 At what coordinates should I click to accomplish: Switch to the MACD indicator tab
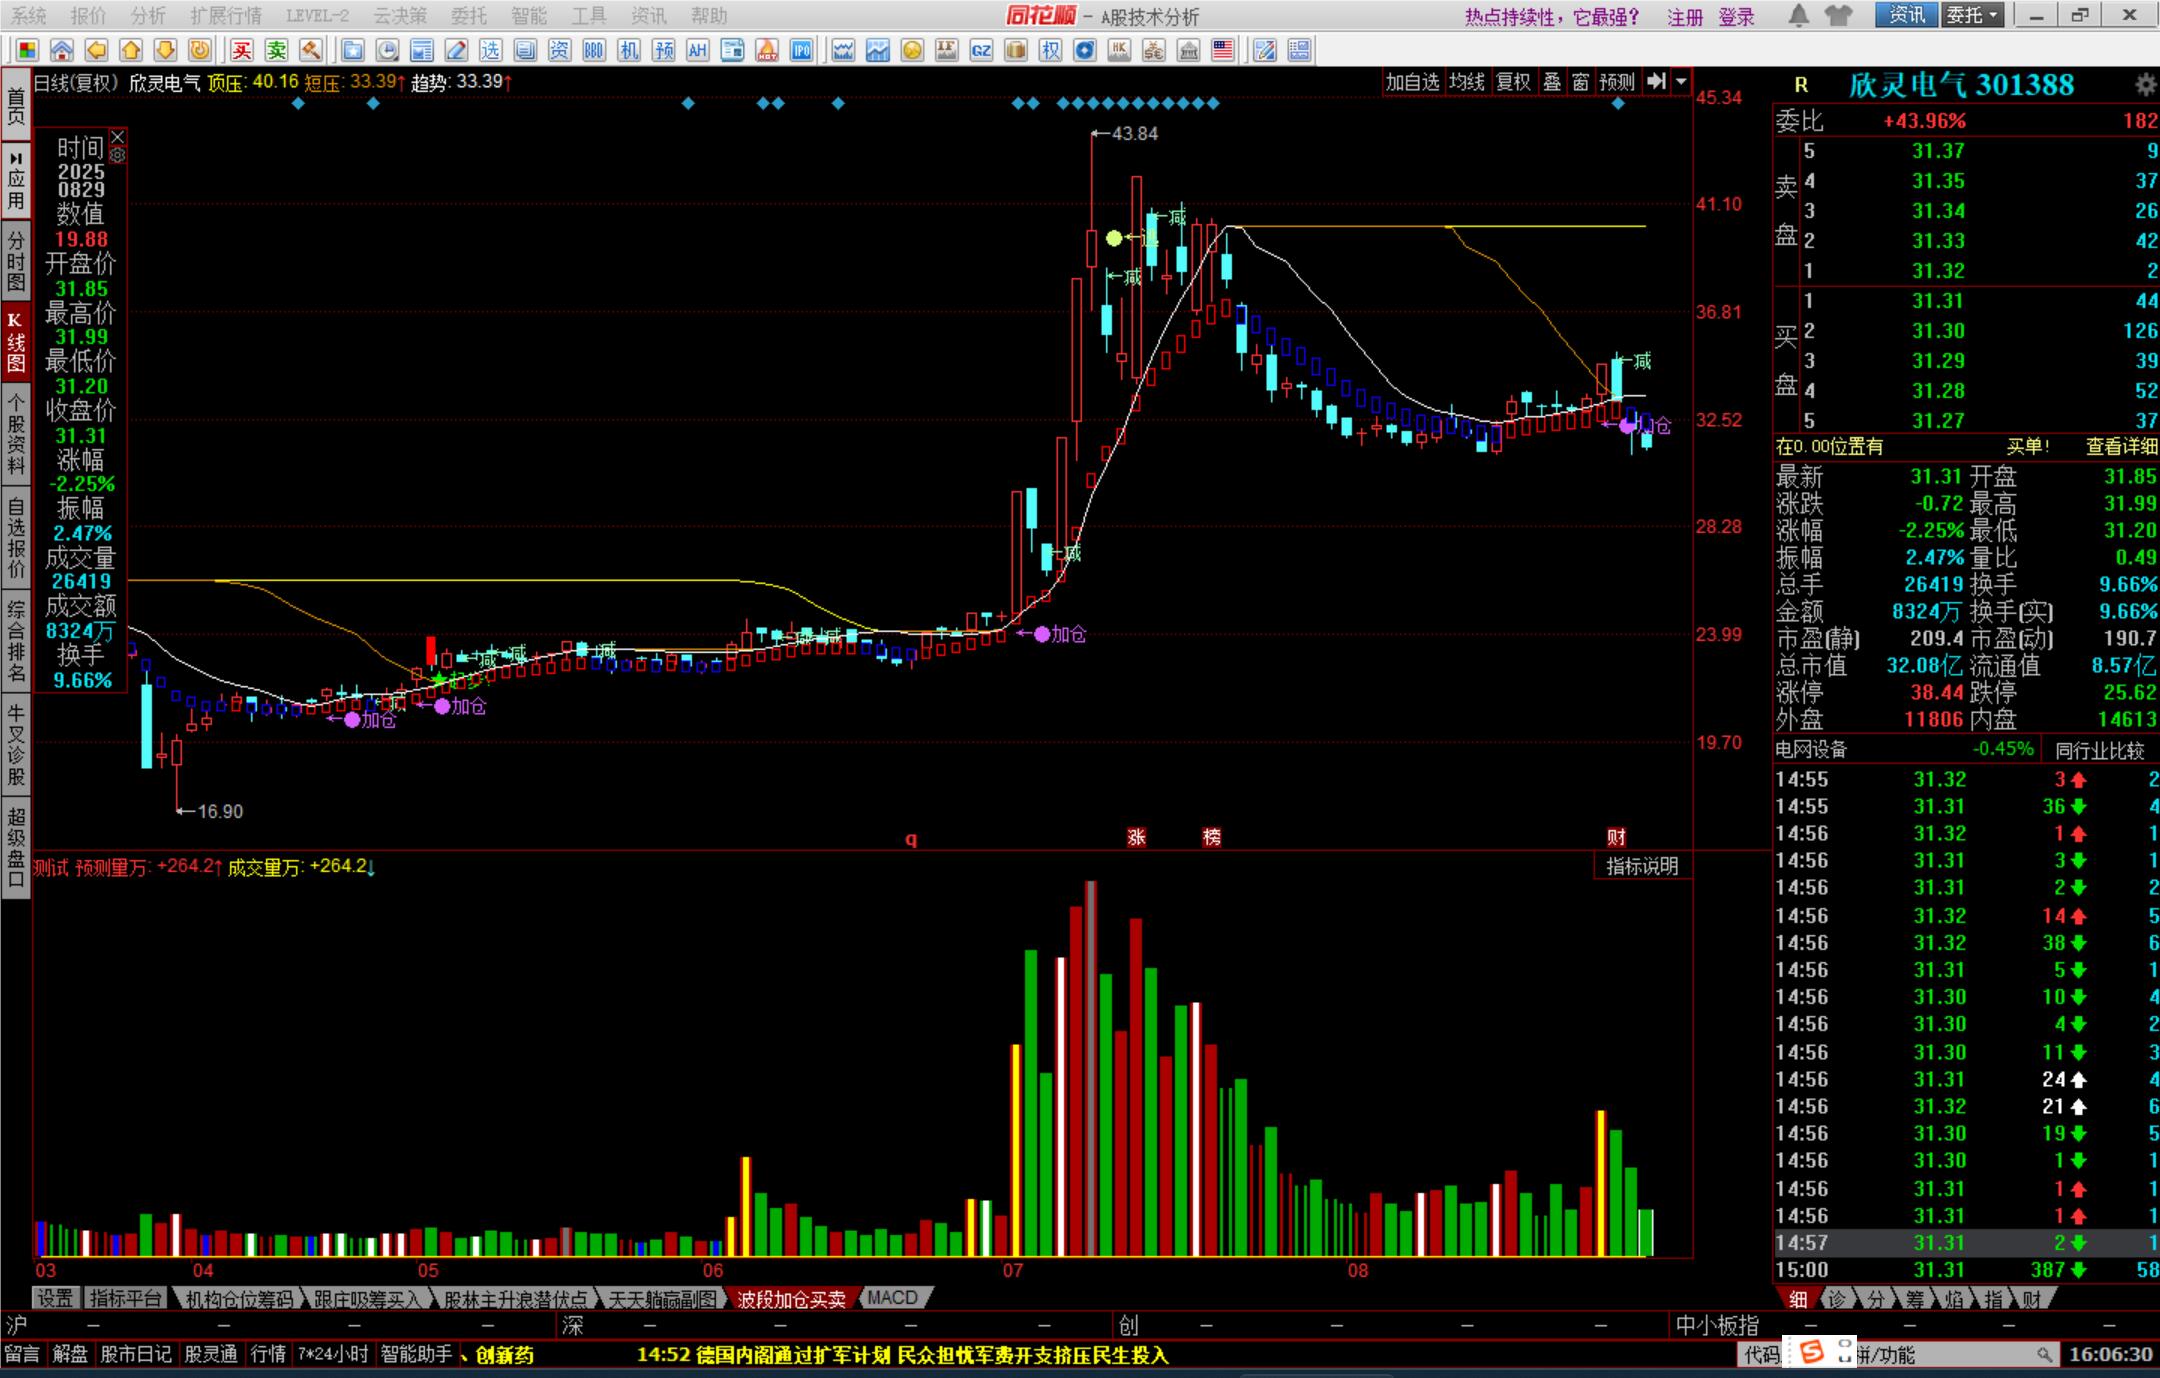pyautogui.click(x=892, y=1298)
